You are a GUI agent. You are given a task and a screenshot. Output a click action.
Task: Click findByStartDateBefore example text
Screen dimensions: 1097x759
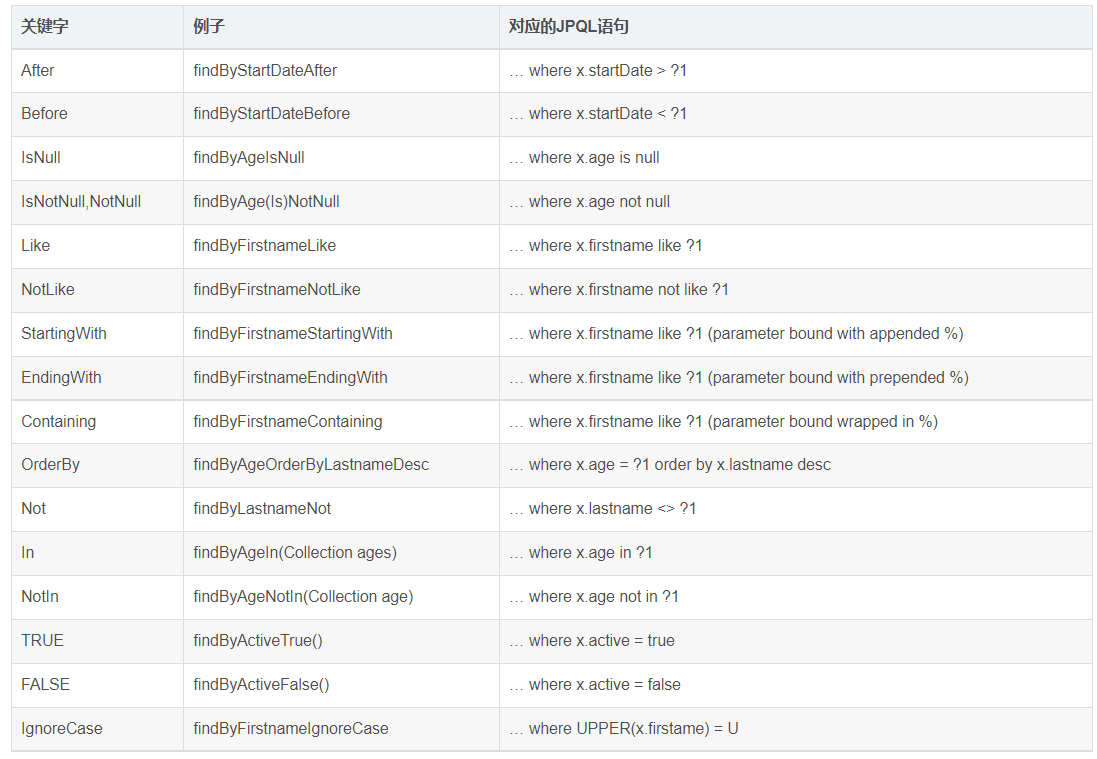[271, 114]
